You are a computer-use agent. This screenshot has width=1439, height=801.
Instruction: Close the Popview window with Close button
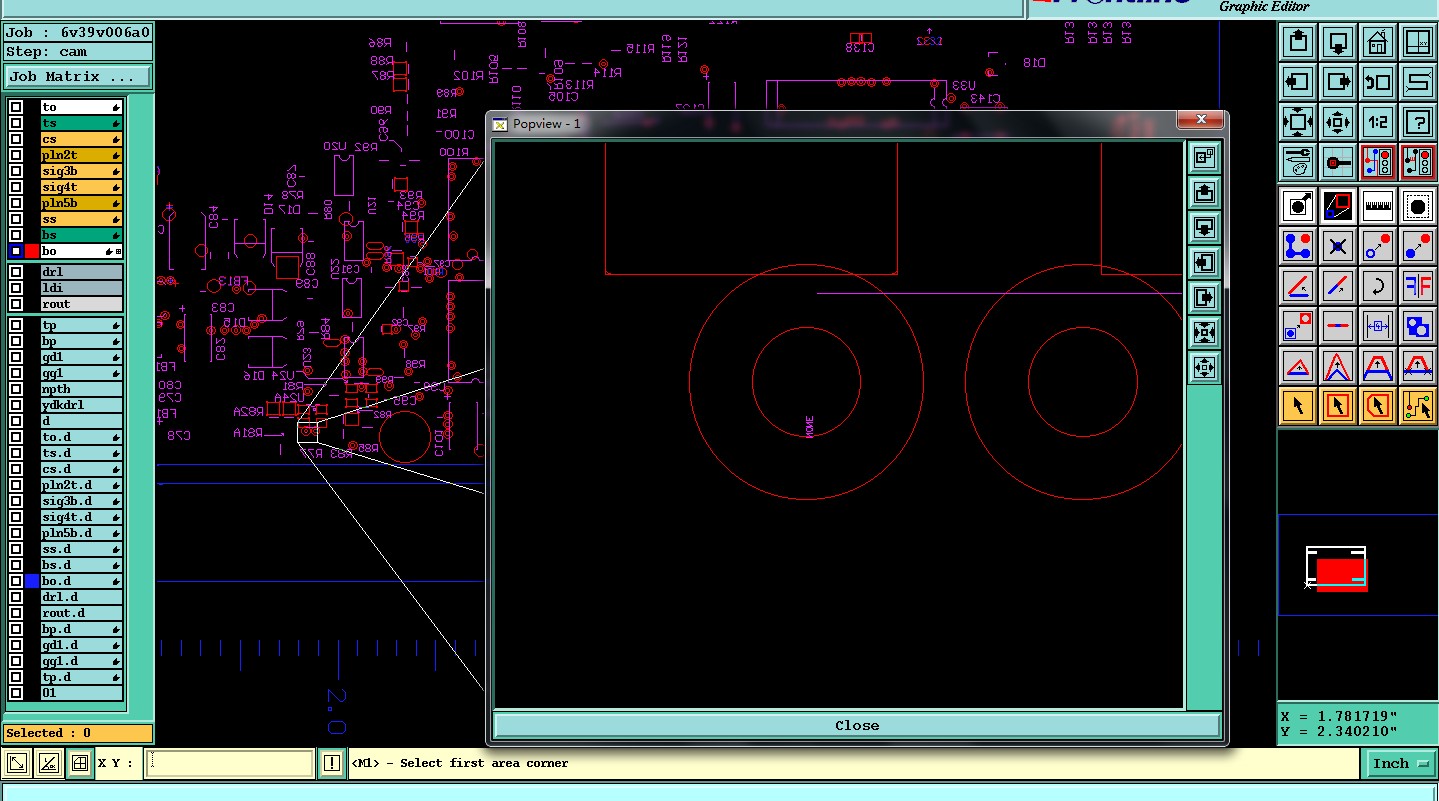[857, 725]
